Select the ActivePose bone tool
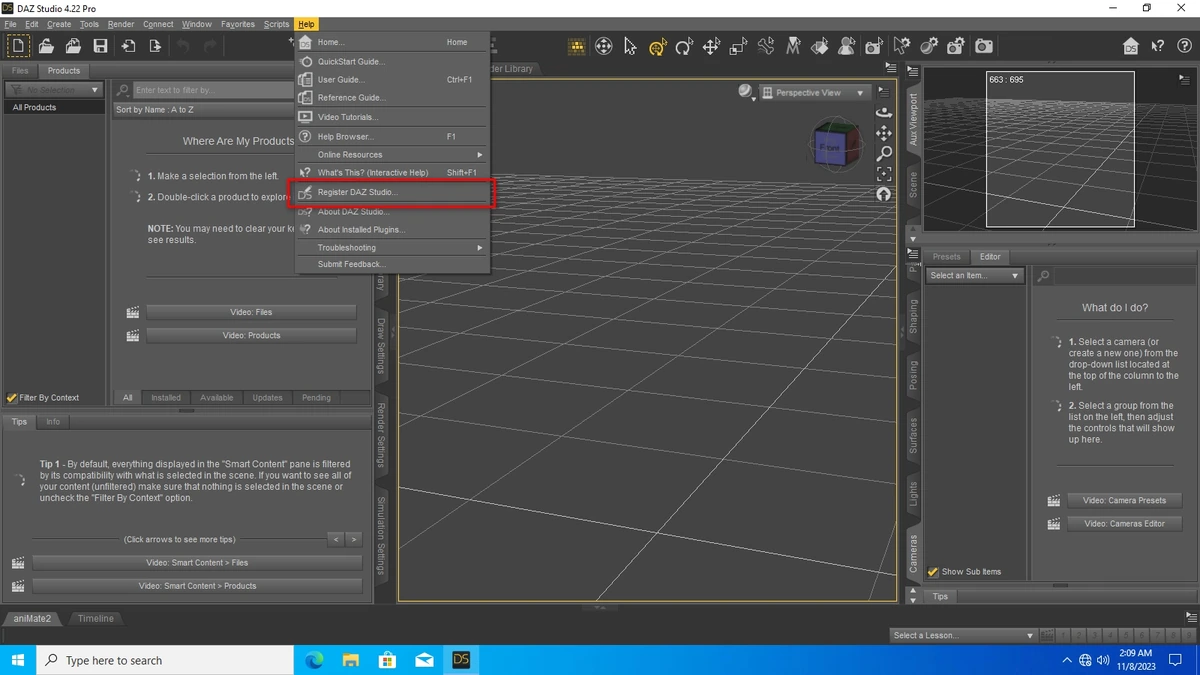Screen dimensions: 1200x675 point(766,46)
